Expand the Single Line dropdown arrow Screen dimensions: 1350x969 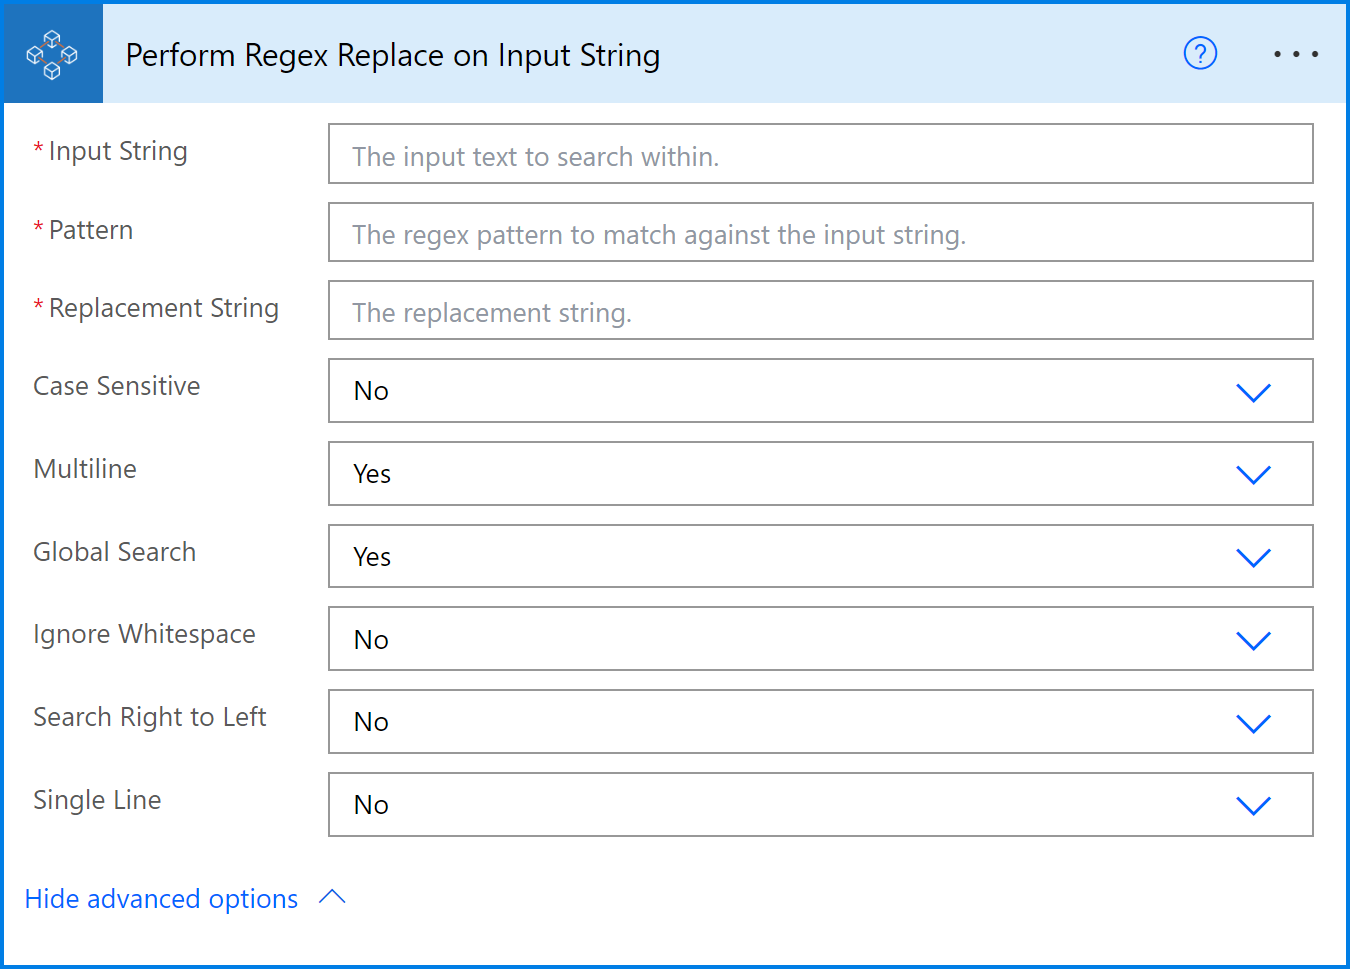click(x=1253, y=806)
